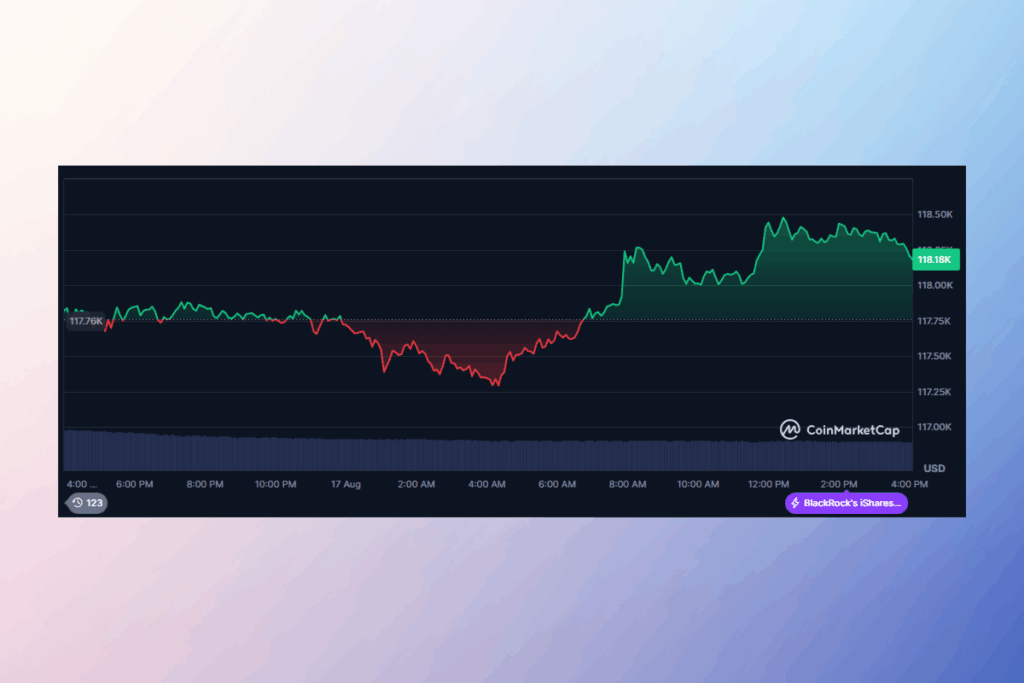This screenshot has height=683, width=1024.
Task: Click the green 118.18K current price tag
Action: [x=935, y=259]
